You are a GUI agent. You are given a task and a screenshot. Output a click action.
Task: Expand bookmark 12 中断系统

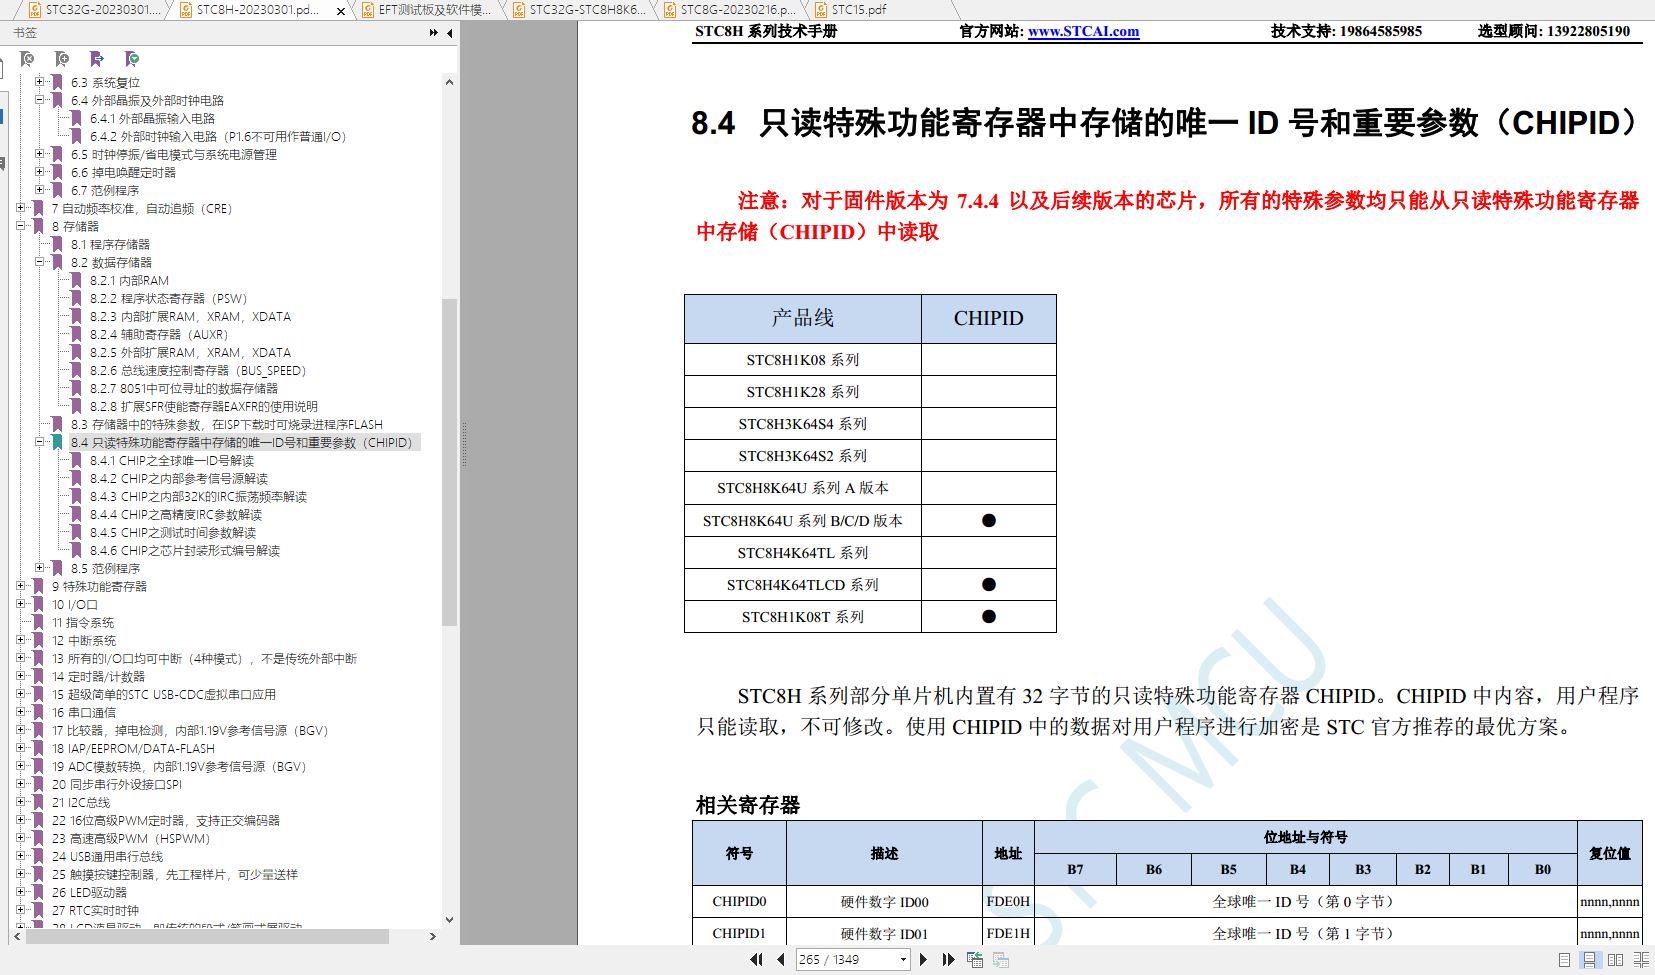pyautogui.click(x=20, y=640)
